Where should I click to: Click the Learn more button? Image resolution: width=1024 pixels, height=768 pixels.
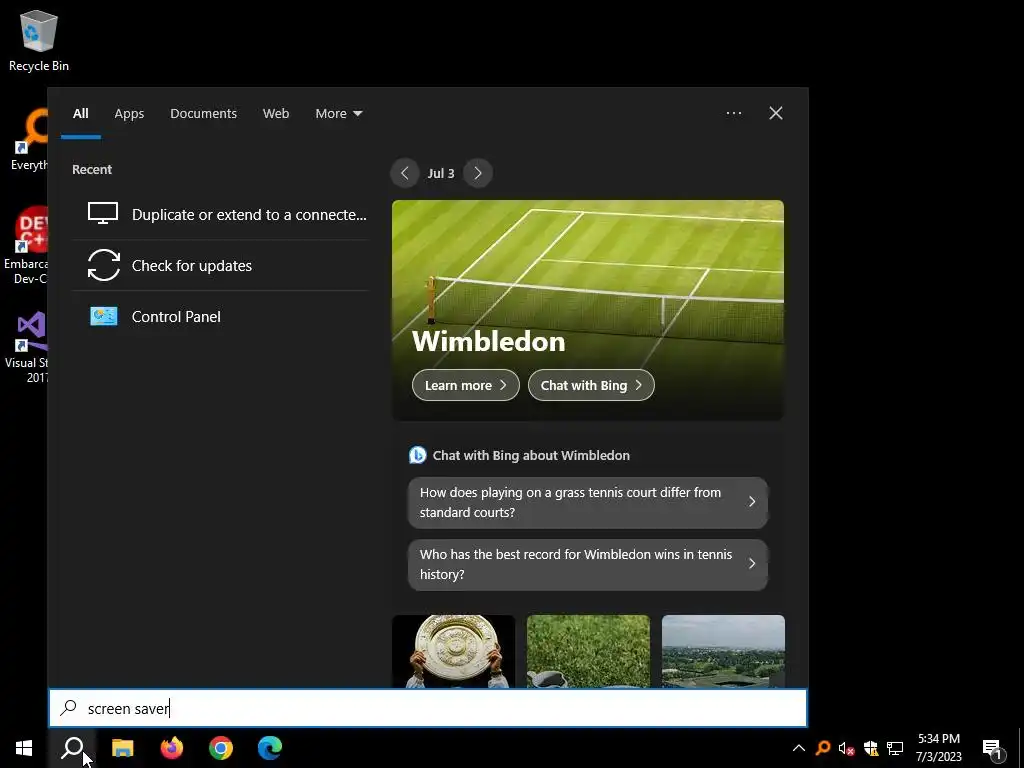466,385
